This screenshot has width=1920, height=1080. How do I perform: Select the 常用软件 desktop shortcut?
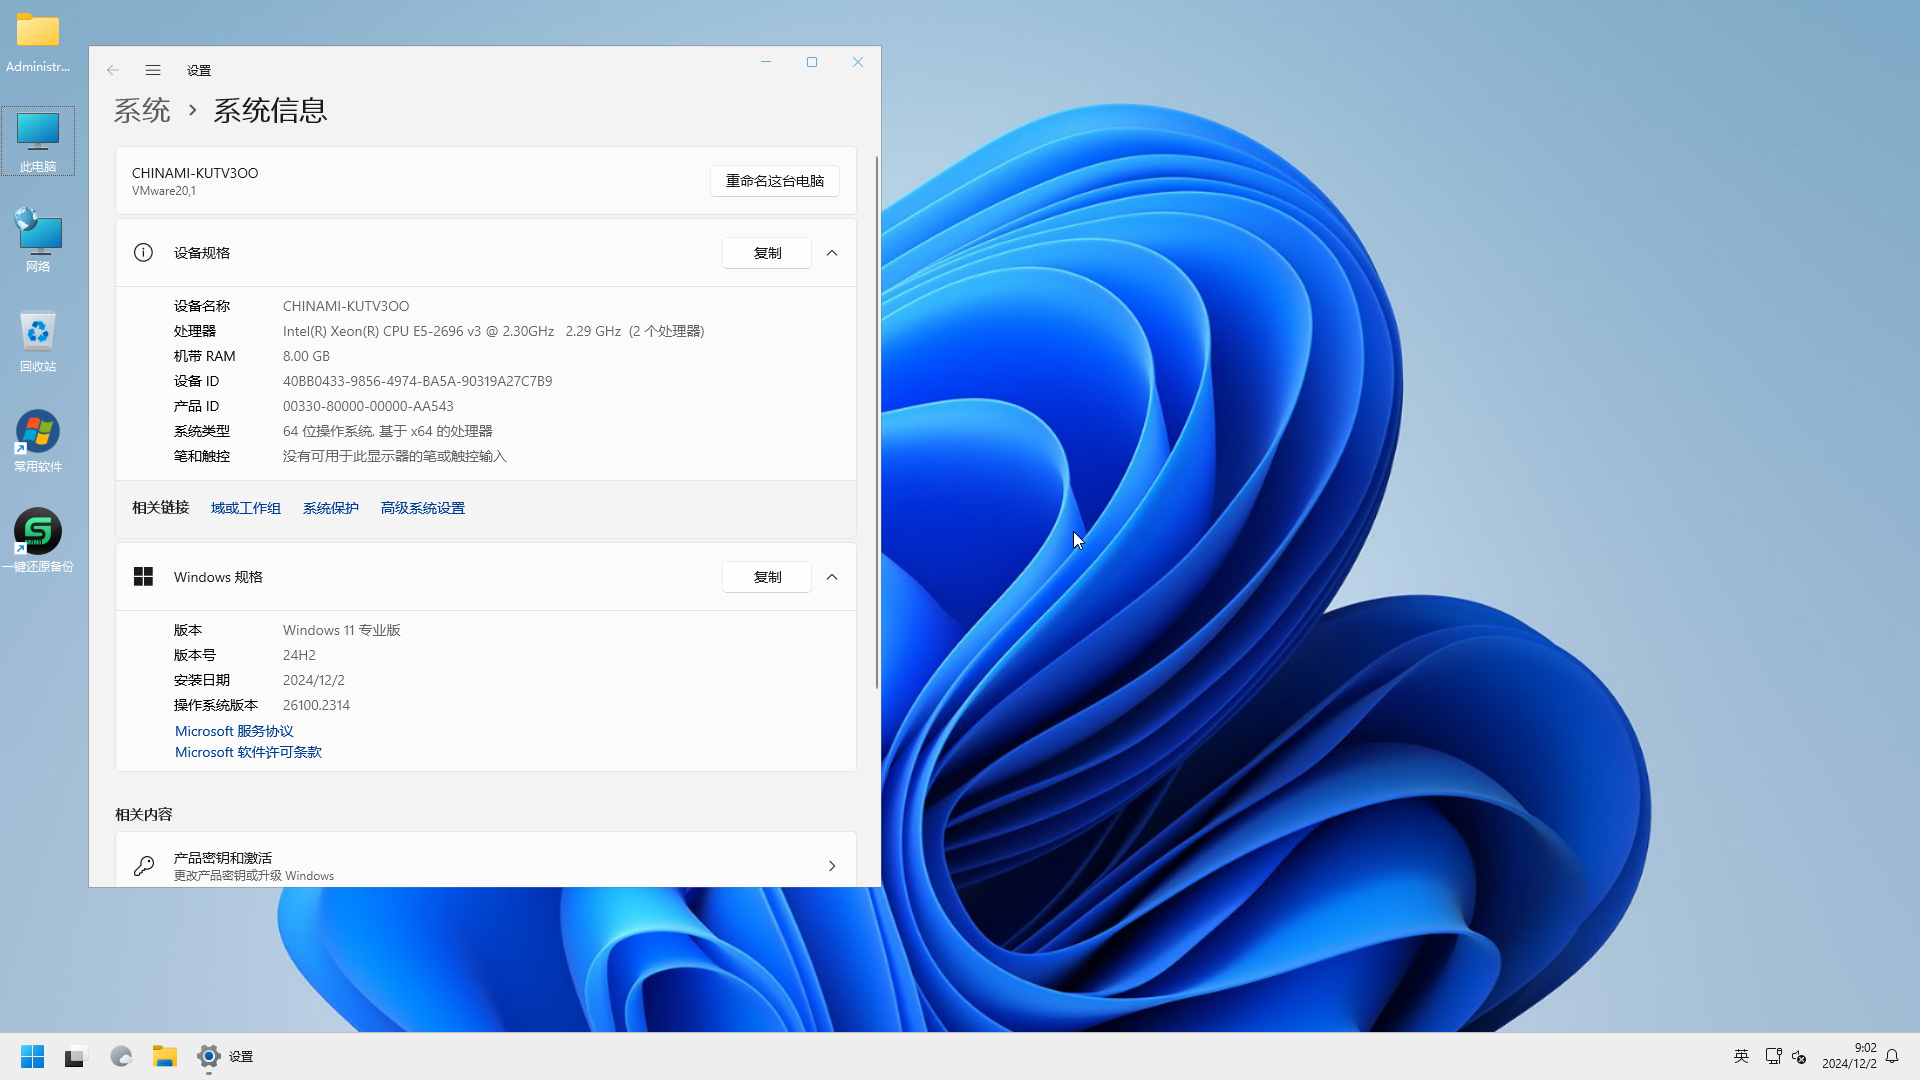(38, 440)
